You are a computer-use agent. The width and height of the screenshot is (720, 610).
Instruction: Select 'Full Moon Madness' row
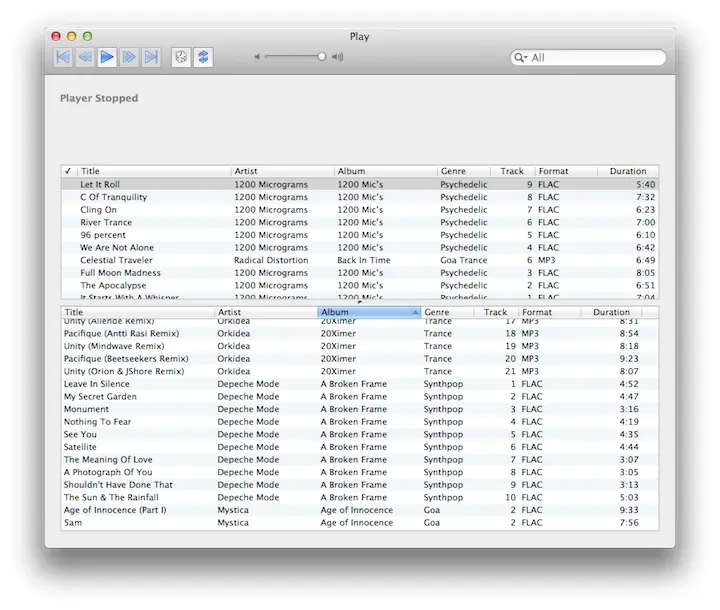click(x=360, y=273)
